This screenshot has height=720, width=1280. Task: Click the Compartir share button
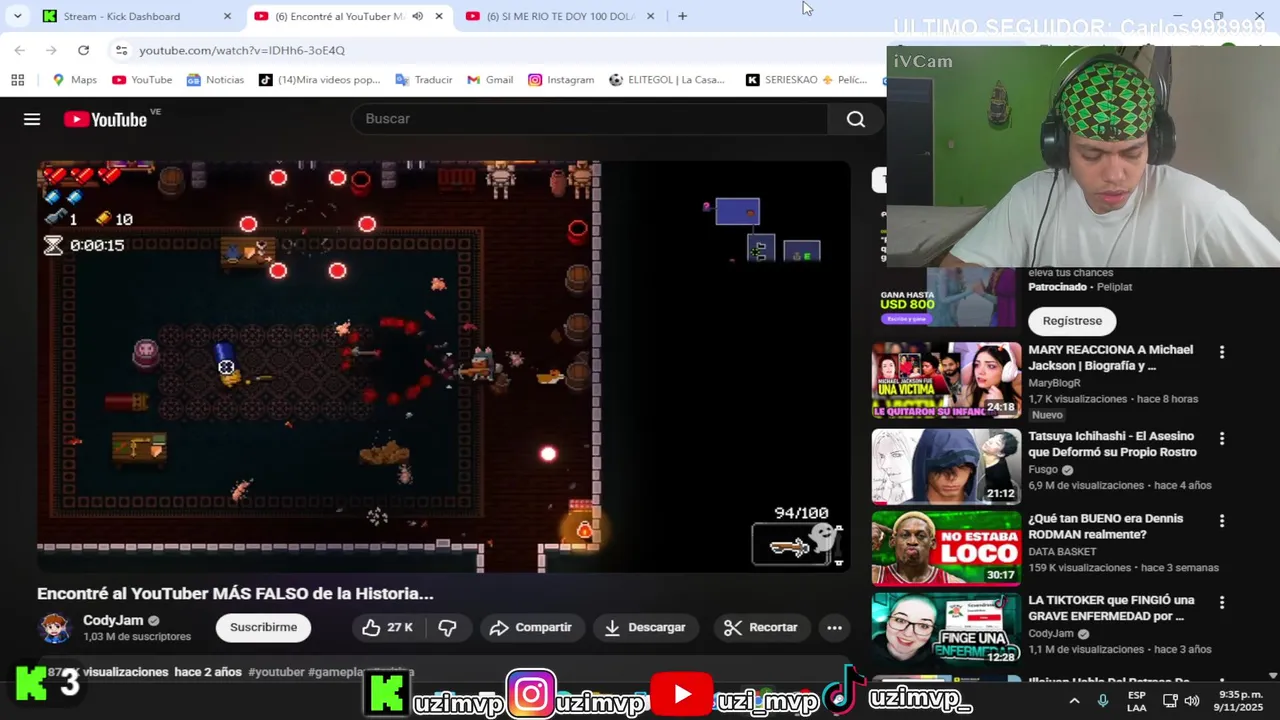pyautogui.click(x=531, y=627)
